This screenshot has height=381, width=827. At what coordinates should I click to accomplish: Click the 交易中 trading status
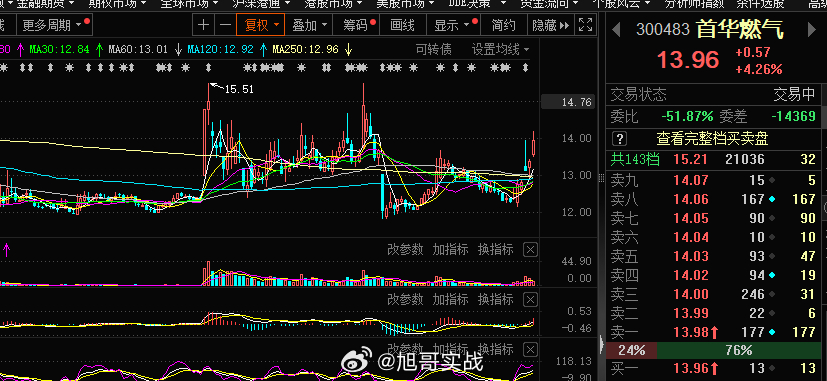pyautogui.click(x=794, y=95)
